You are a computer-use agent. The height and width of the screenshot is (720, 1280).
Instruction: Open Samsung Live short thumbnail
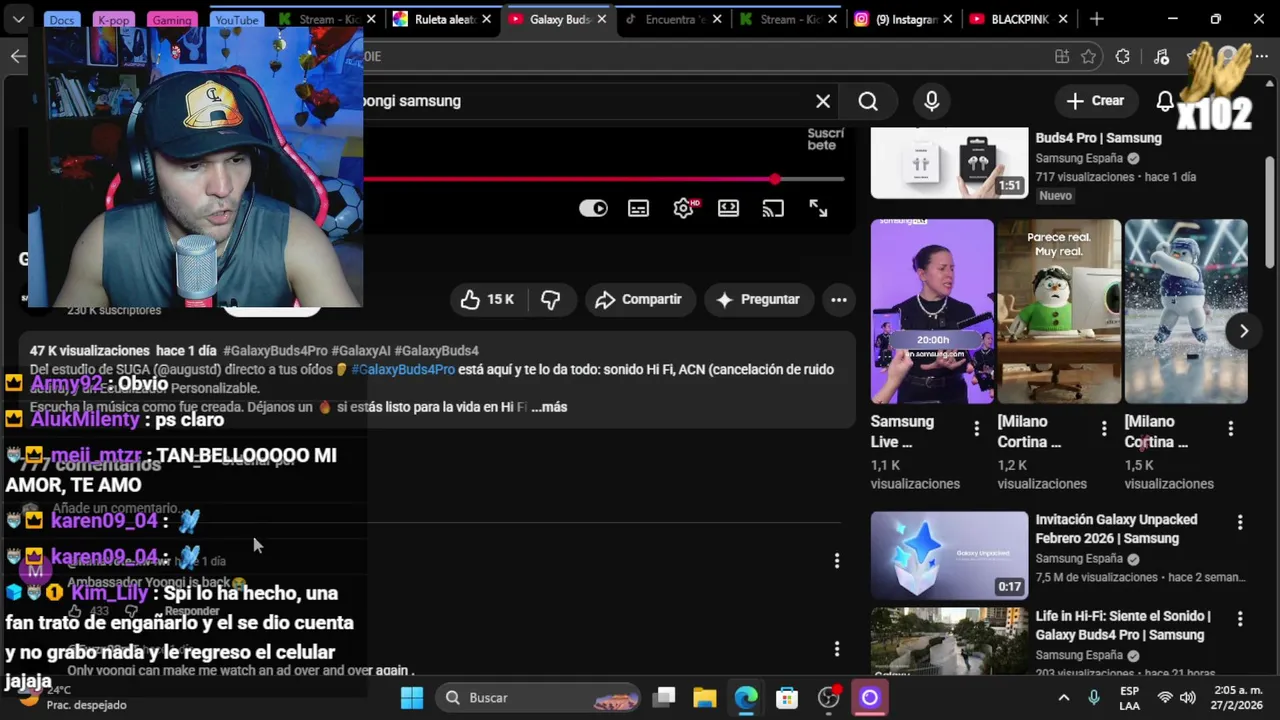[x=932, y=311]
